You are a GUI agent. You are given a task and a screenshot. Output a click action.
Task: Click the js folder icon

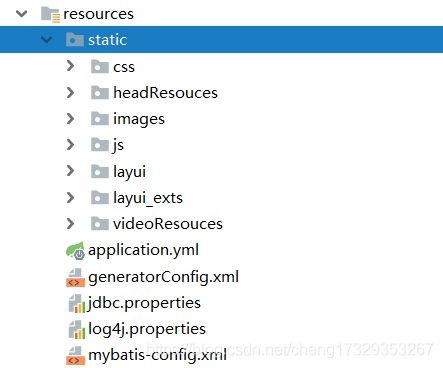click(100, 144)
